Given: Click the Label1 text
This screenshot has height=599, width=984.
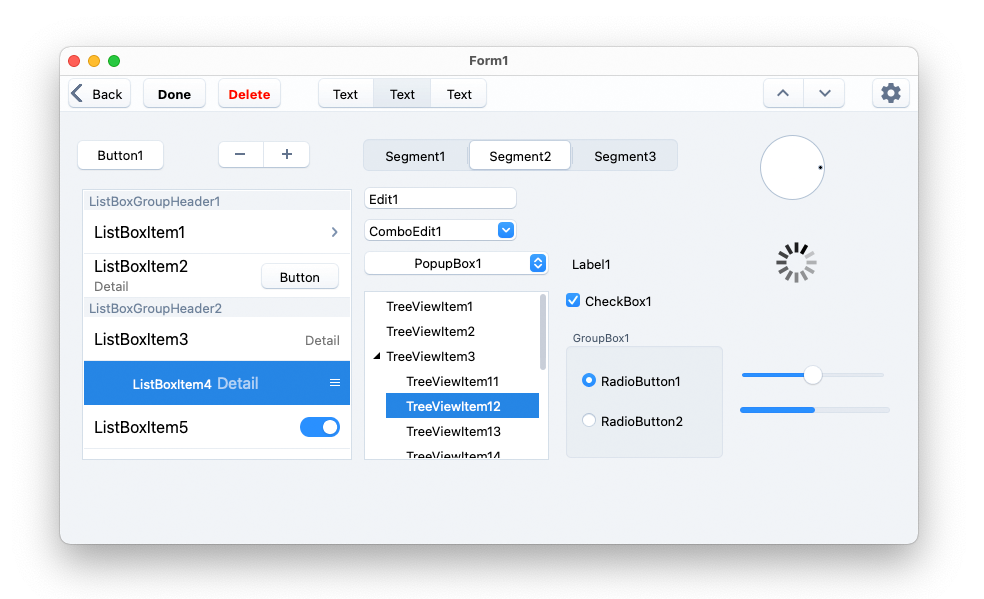Looking at the screenshot, I should [591, 264].
